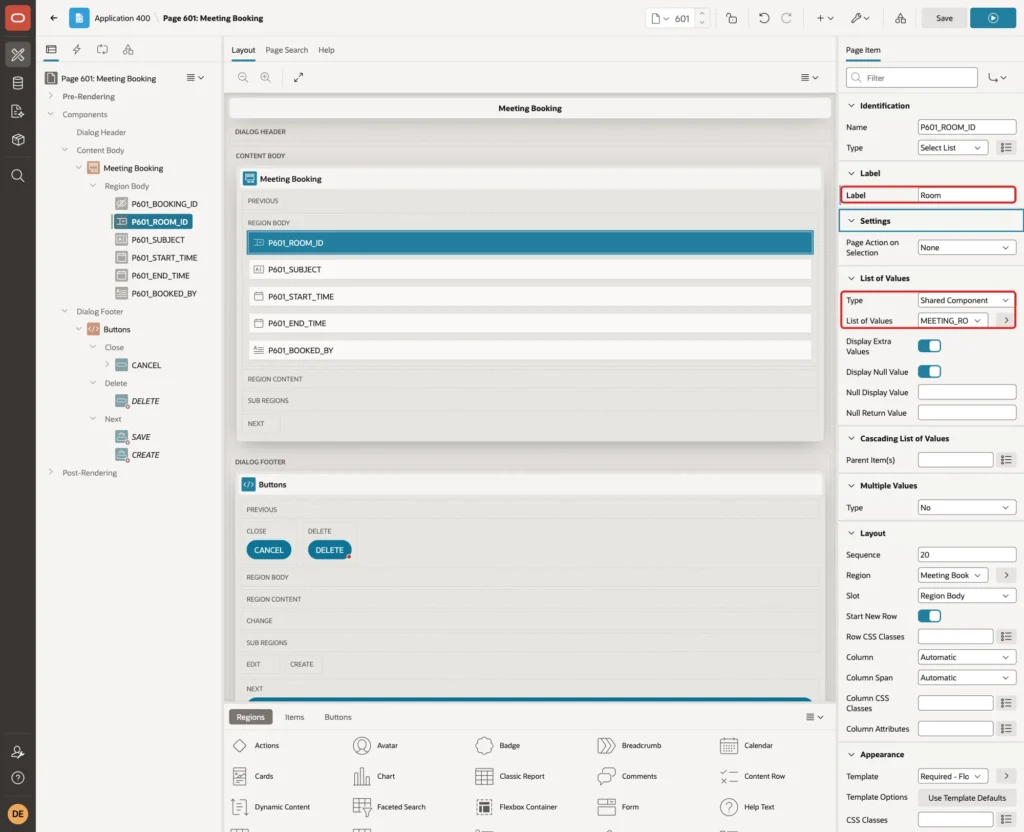
Task: Click the Save button
Action: [x=944, y=18]
